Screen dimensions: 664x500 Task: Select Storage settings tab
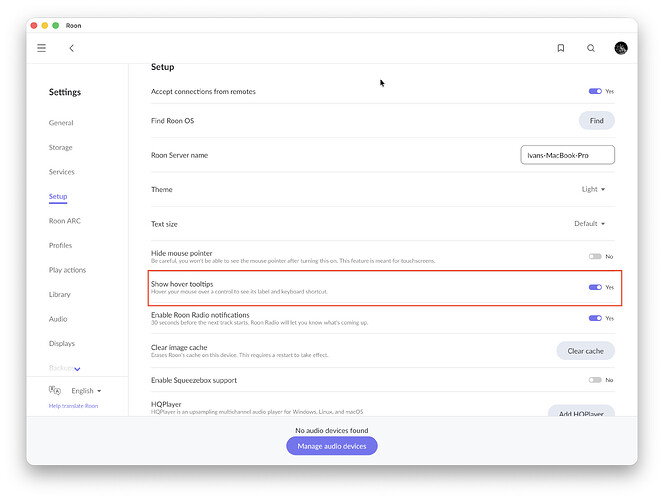(x=61, y=147)
